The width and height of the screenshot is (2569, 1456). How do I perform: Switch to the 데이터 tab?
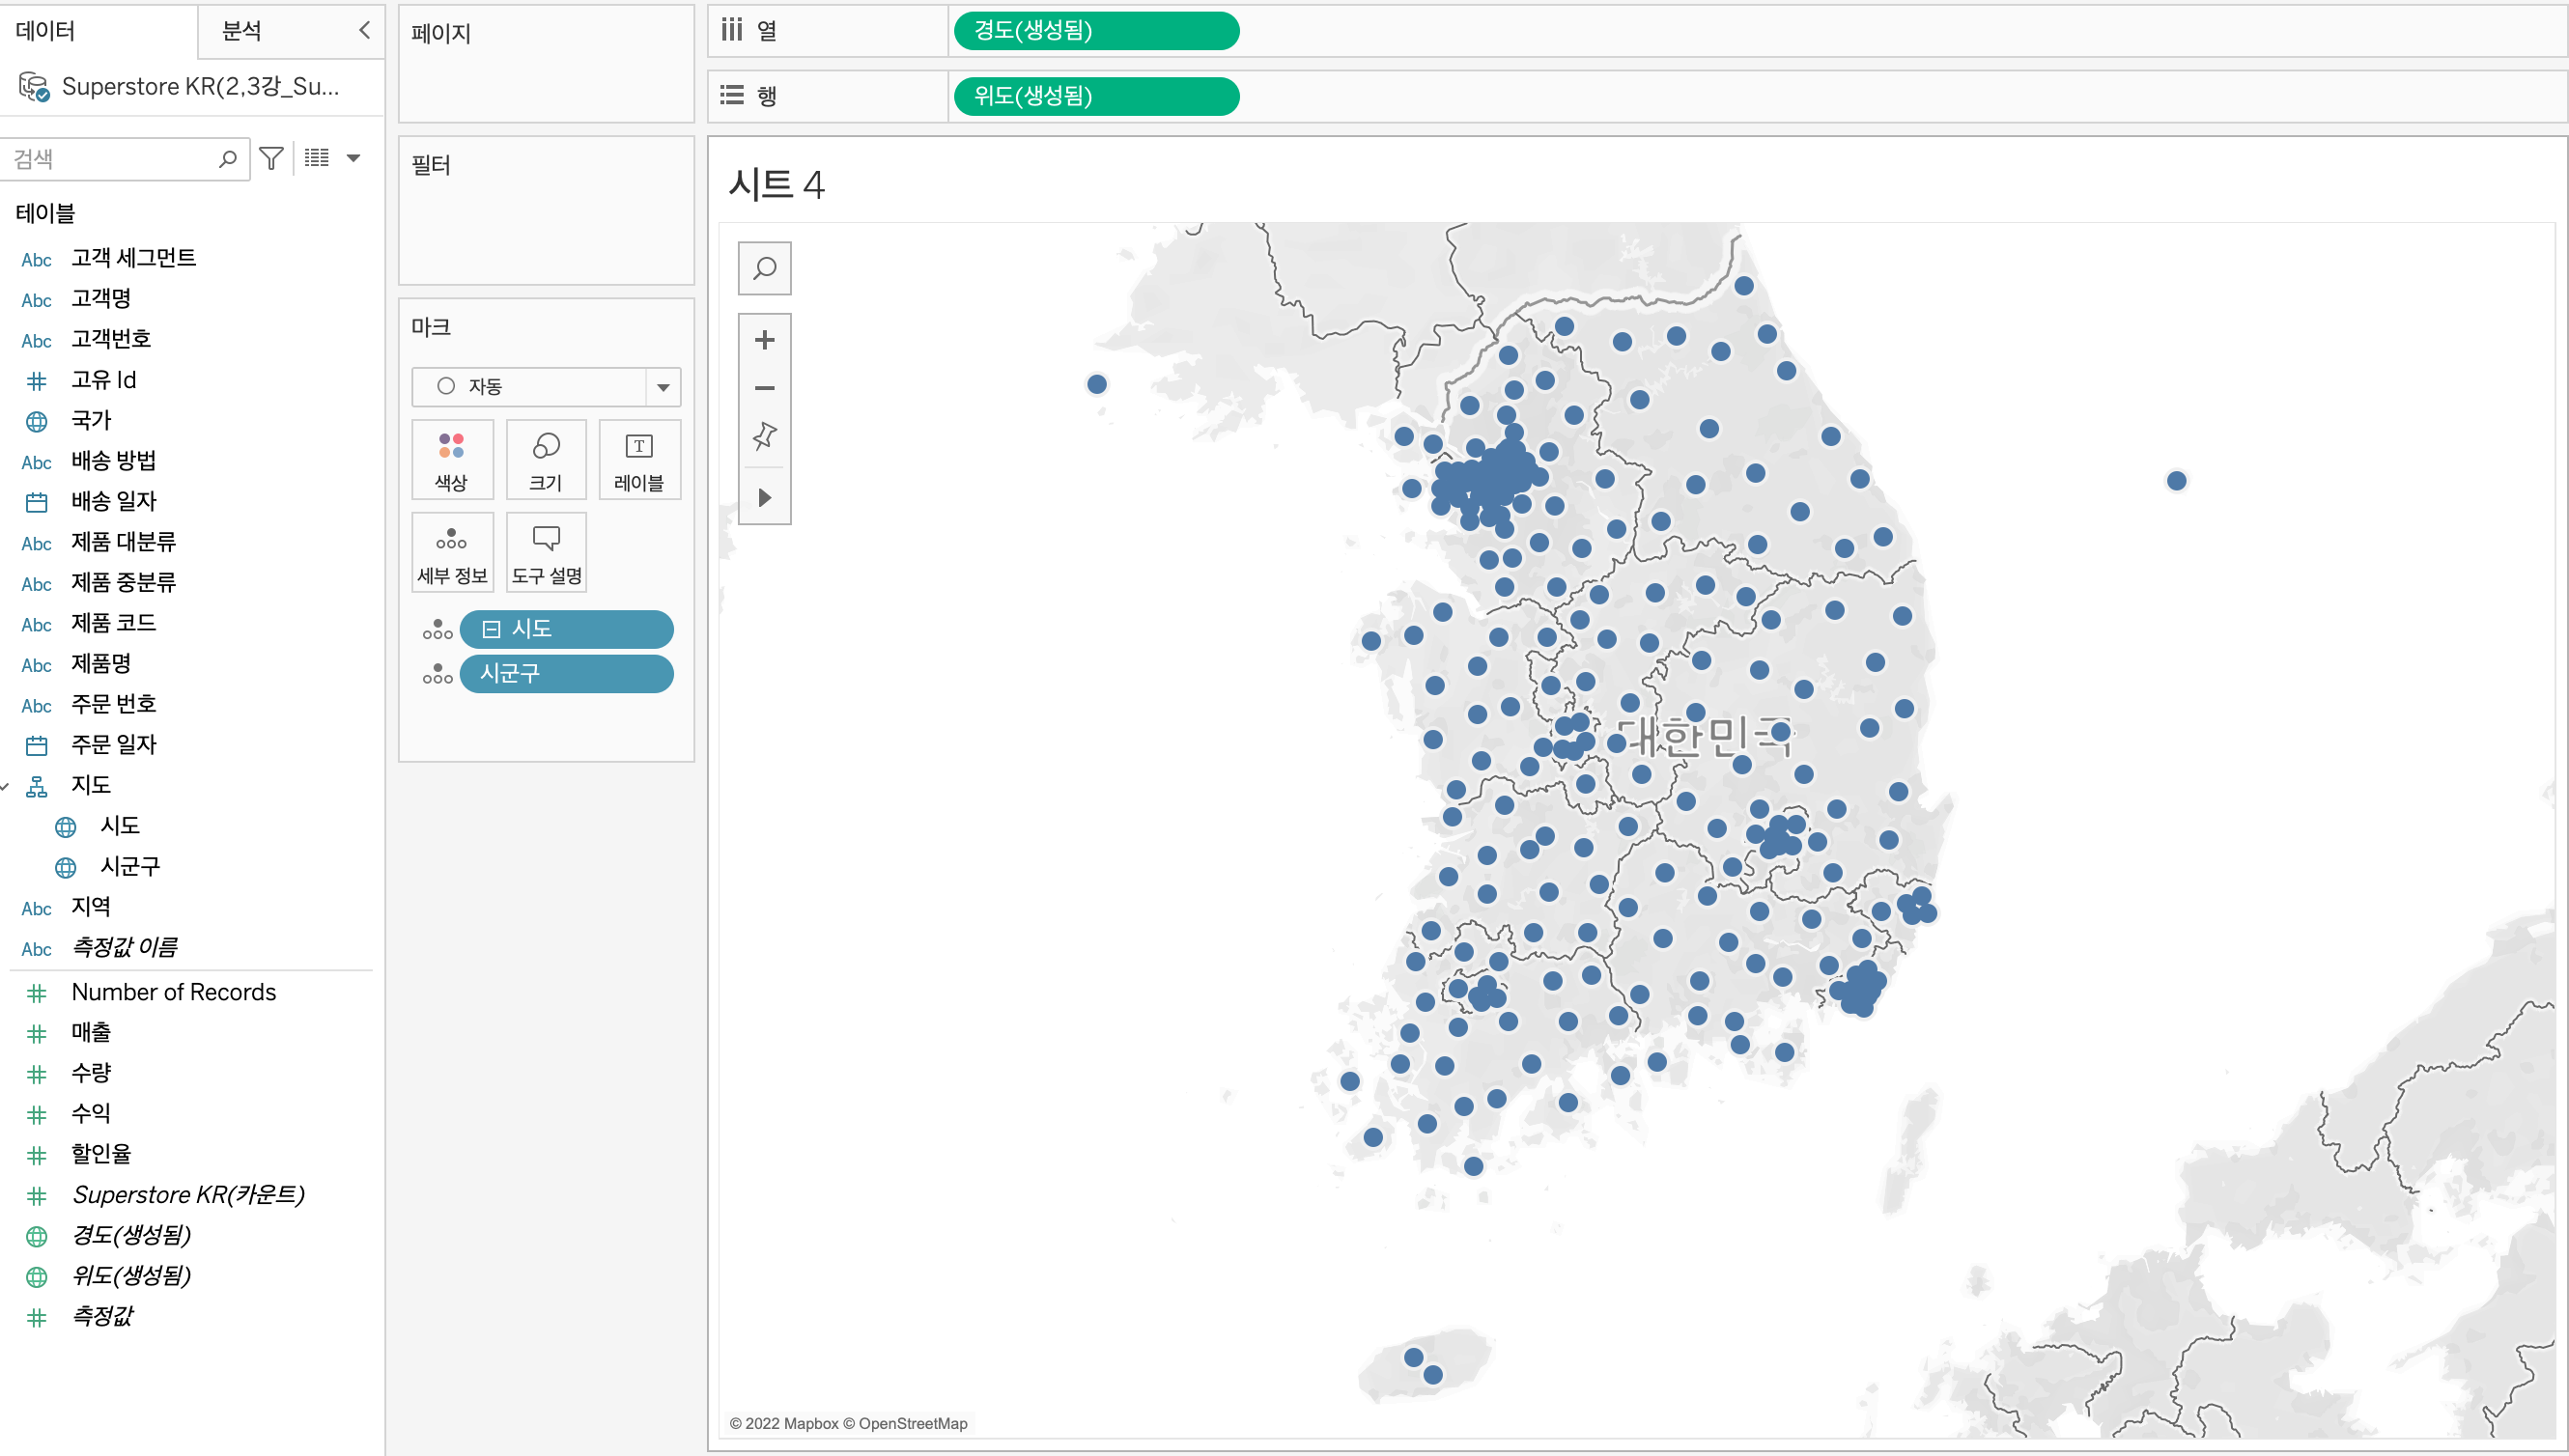(46, 31)
